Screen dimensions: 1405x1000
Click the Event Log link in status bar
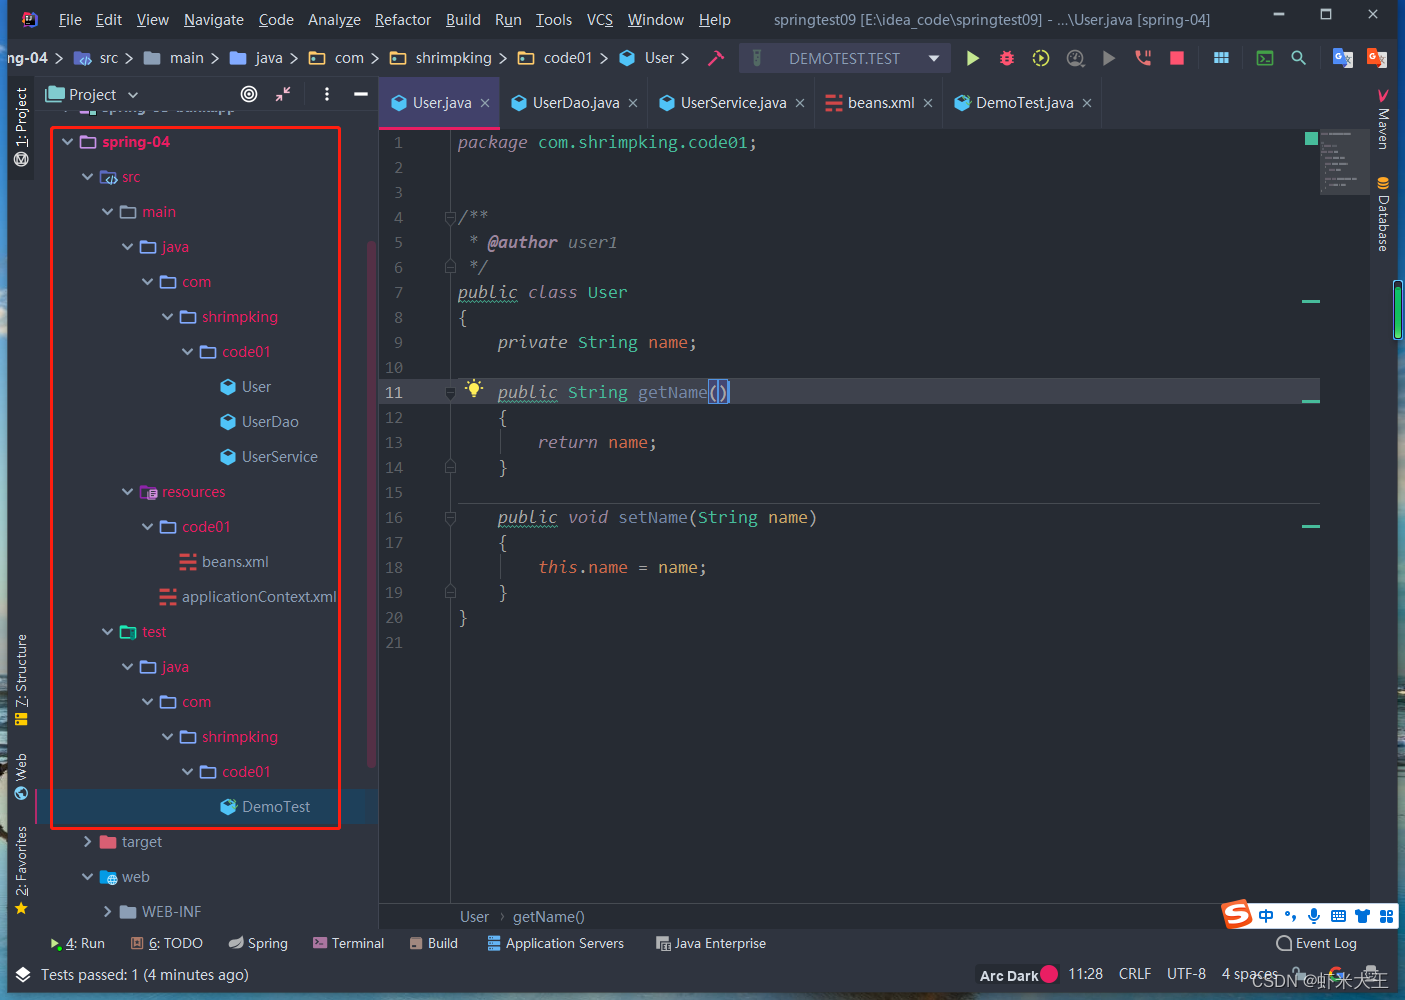coord(1325,943)
